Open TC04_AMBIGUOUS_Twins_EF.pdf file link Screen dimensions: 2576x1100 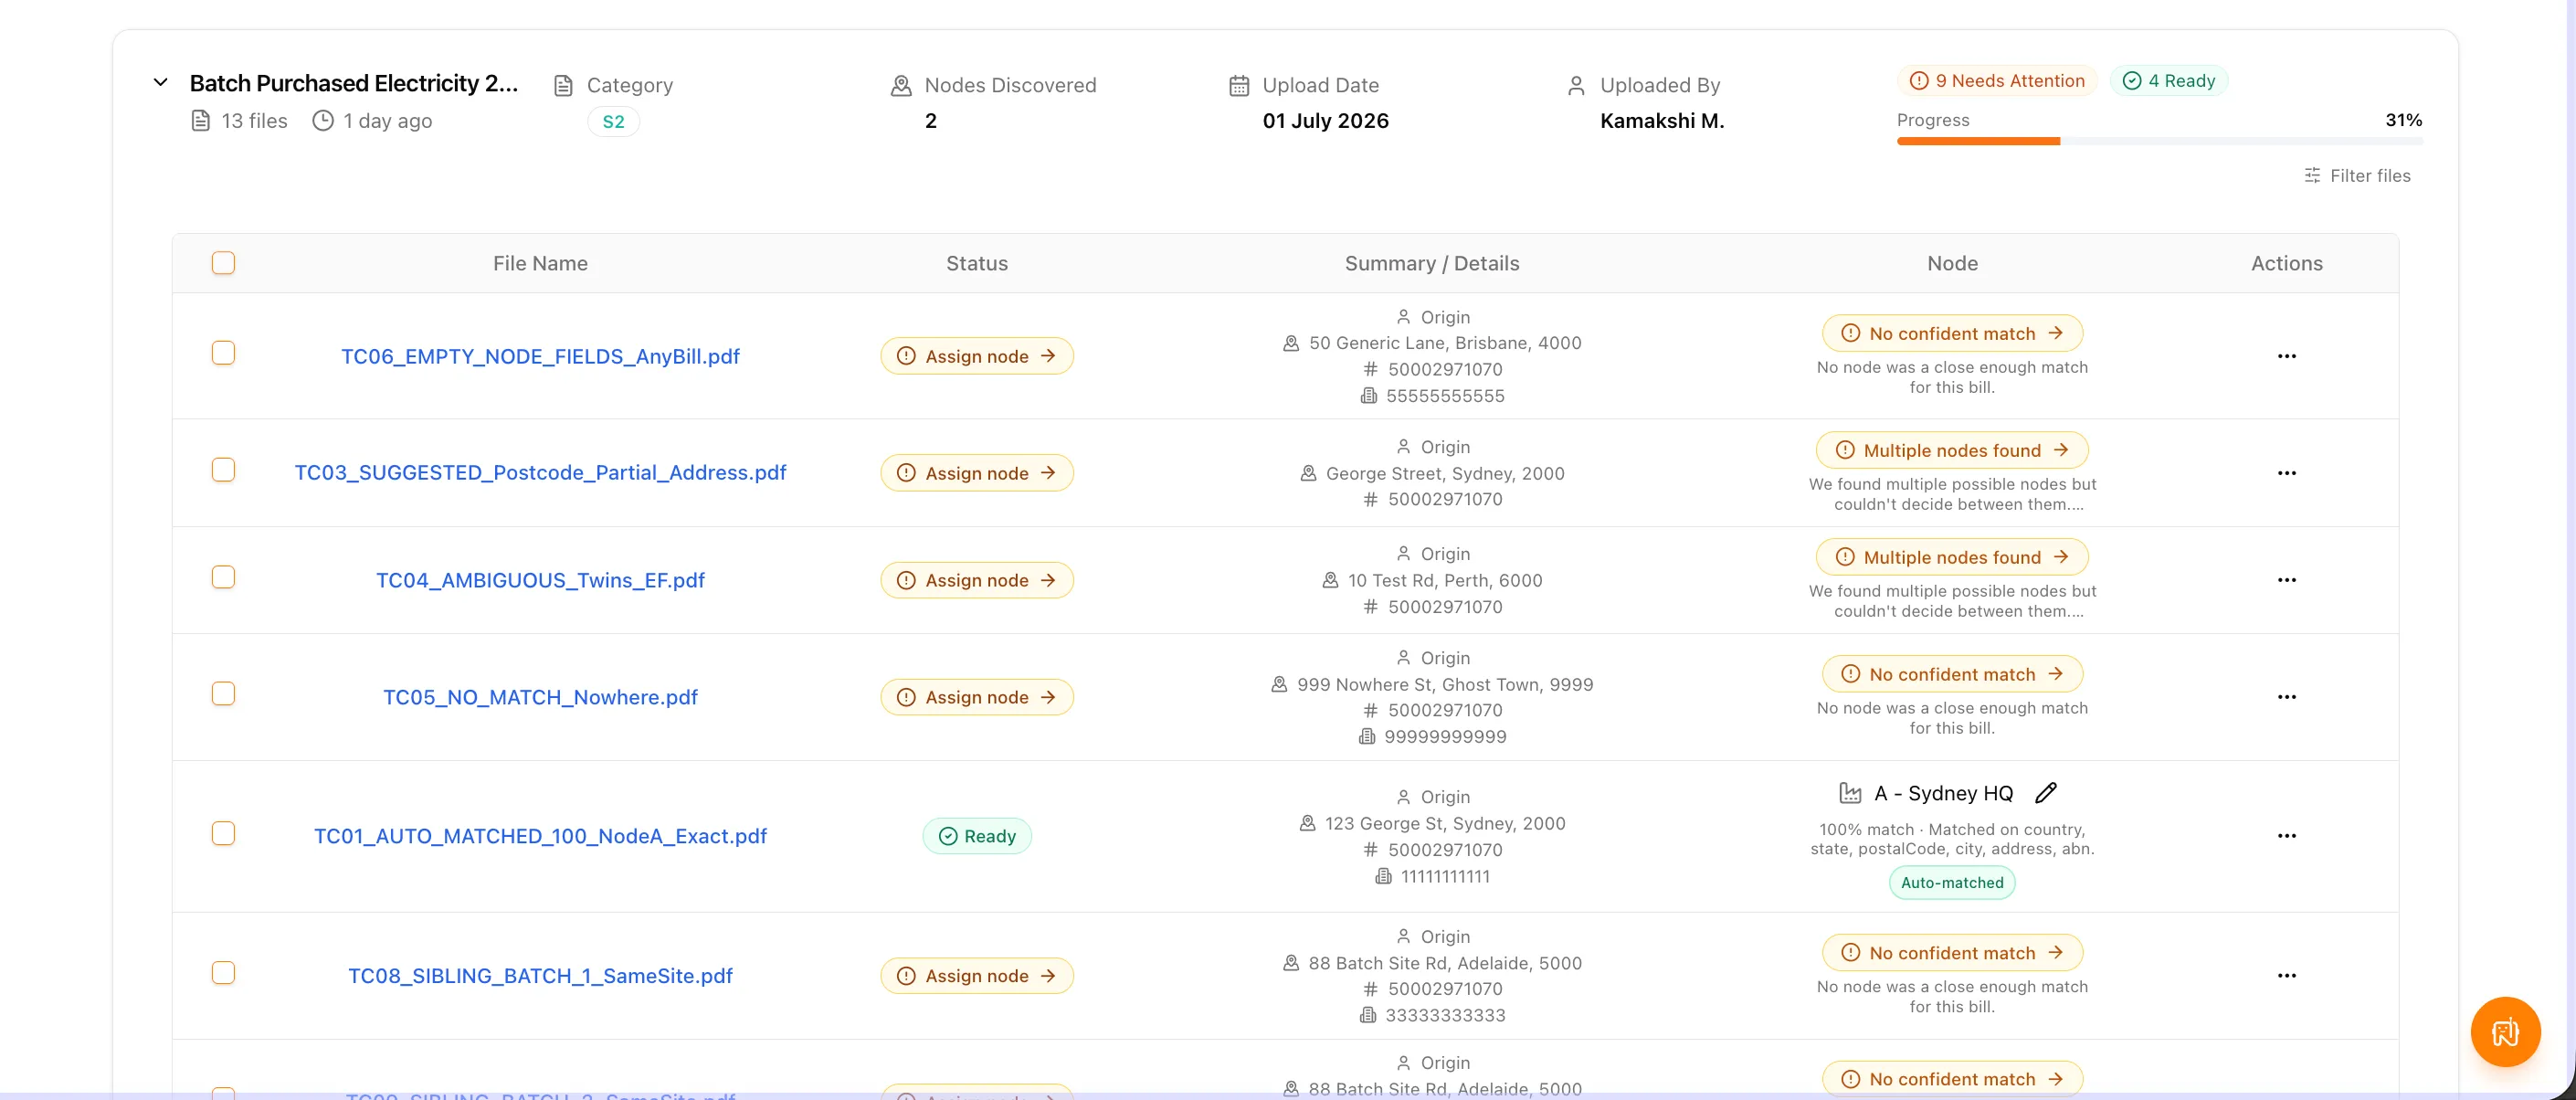[x=540, y=581]
